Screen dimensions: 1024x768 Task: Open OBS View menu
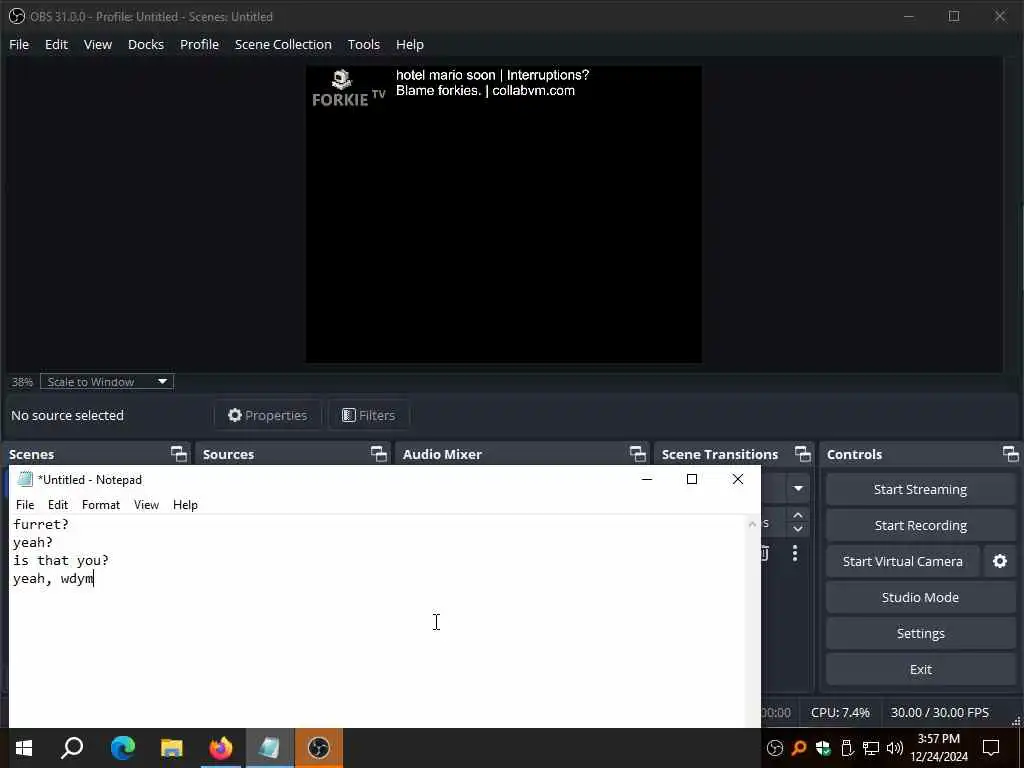tap(97, 44)
